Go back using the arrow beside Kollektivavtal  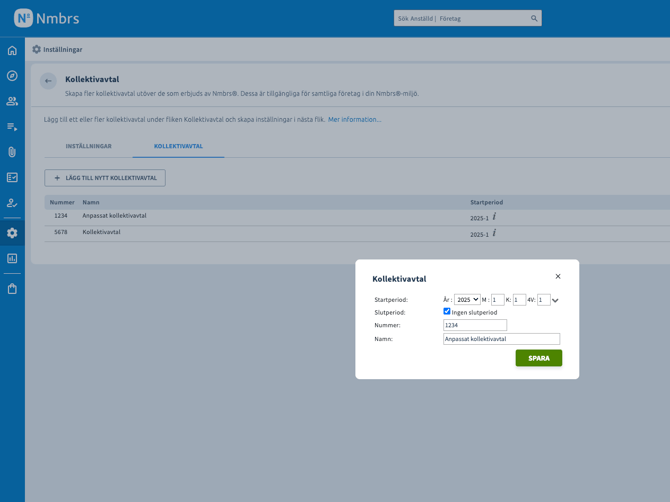click(x=48, y=81)
